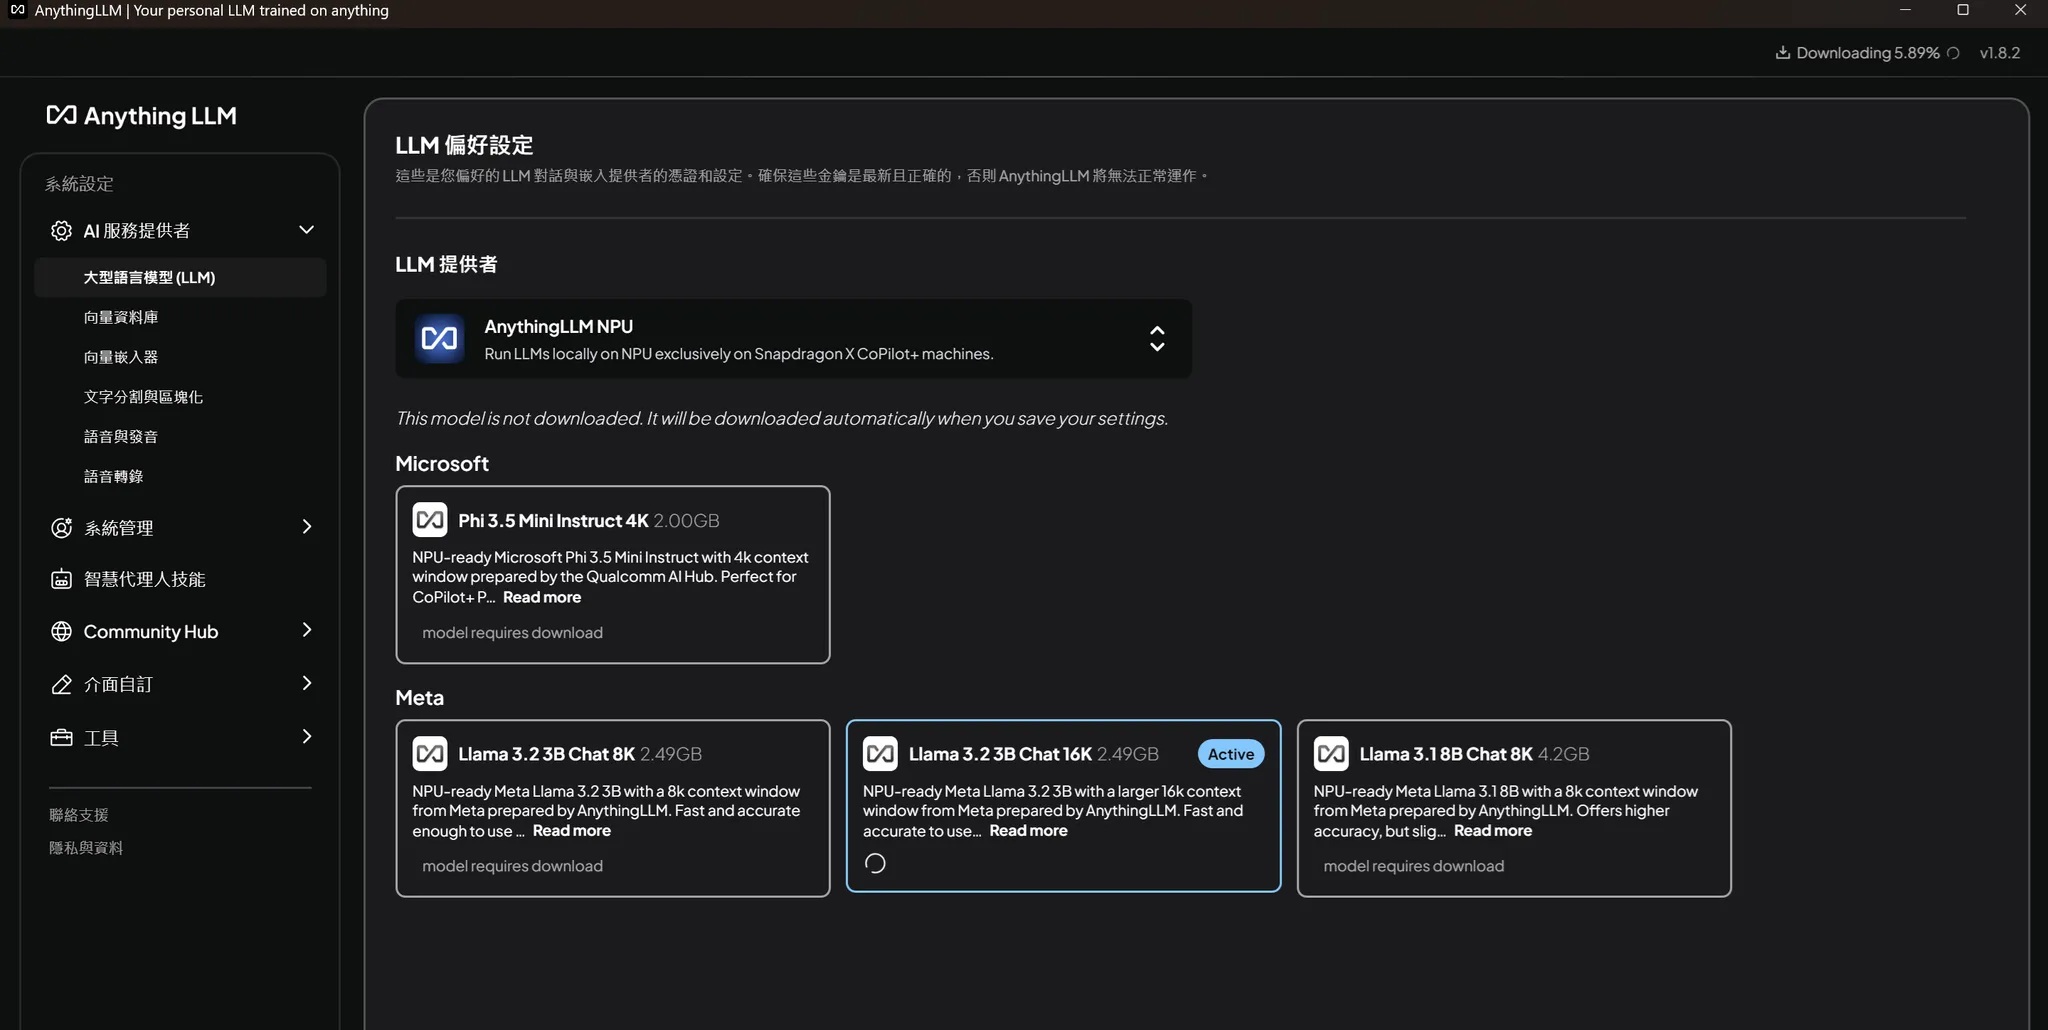The height and width of the screenshot is (1030, 2048).
Task: Read more about Llama 3.2 3B Chat 8K
Action: (x=572, y=831)
